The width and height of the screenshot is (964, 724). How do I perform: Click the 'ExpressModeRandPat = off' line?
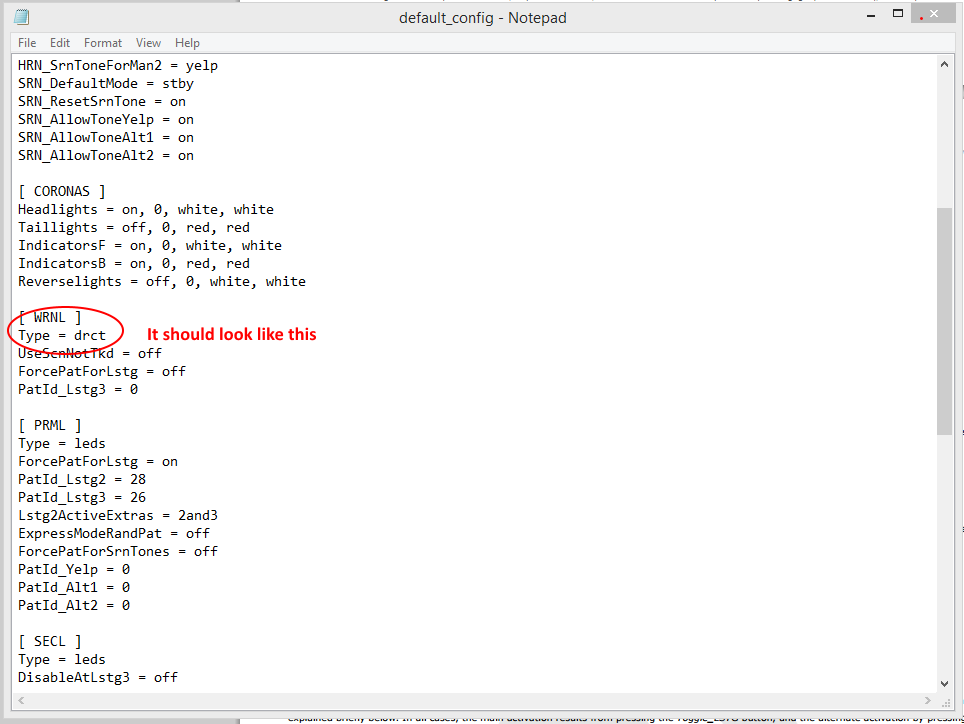pyautogui.click(x=114, y=533)
